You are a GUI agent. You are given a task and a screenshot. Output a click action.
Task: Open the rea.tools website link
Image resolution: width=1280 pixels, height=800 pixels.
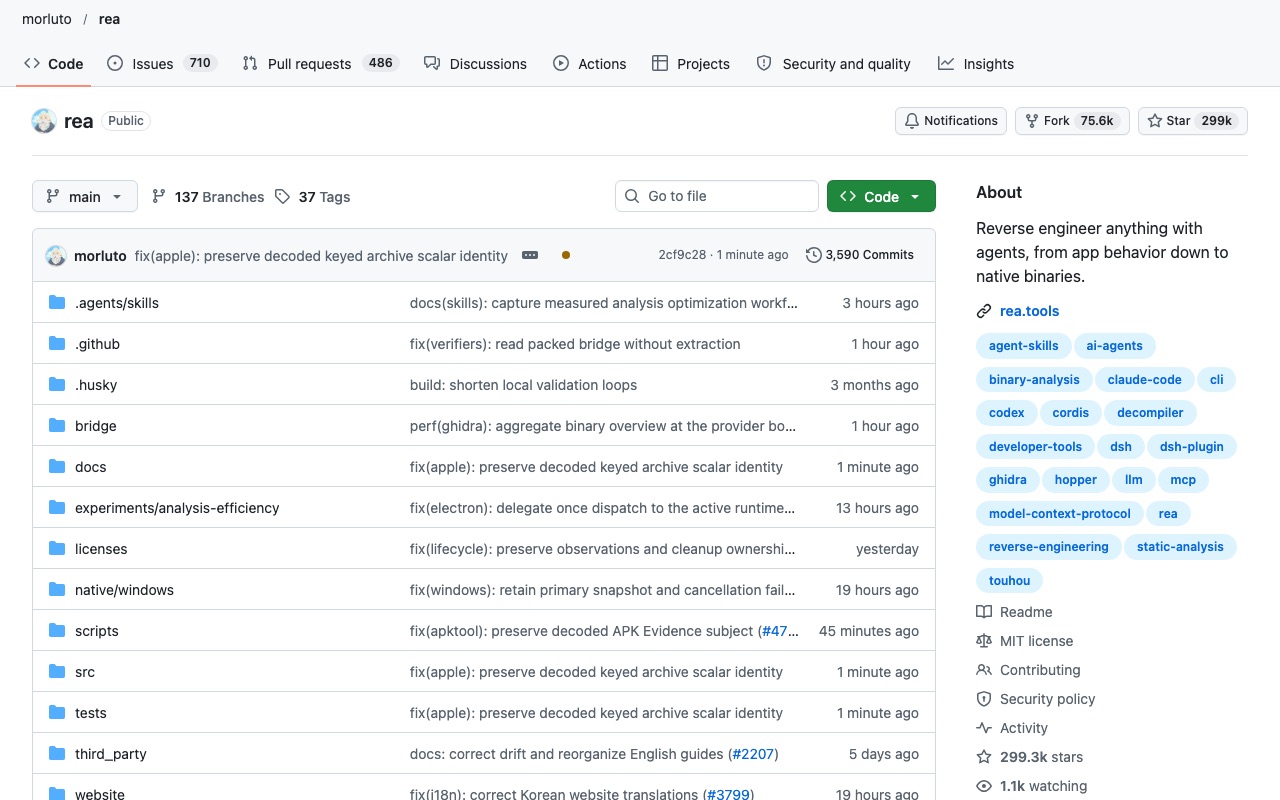(1029, 311)
